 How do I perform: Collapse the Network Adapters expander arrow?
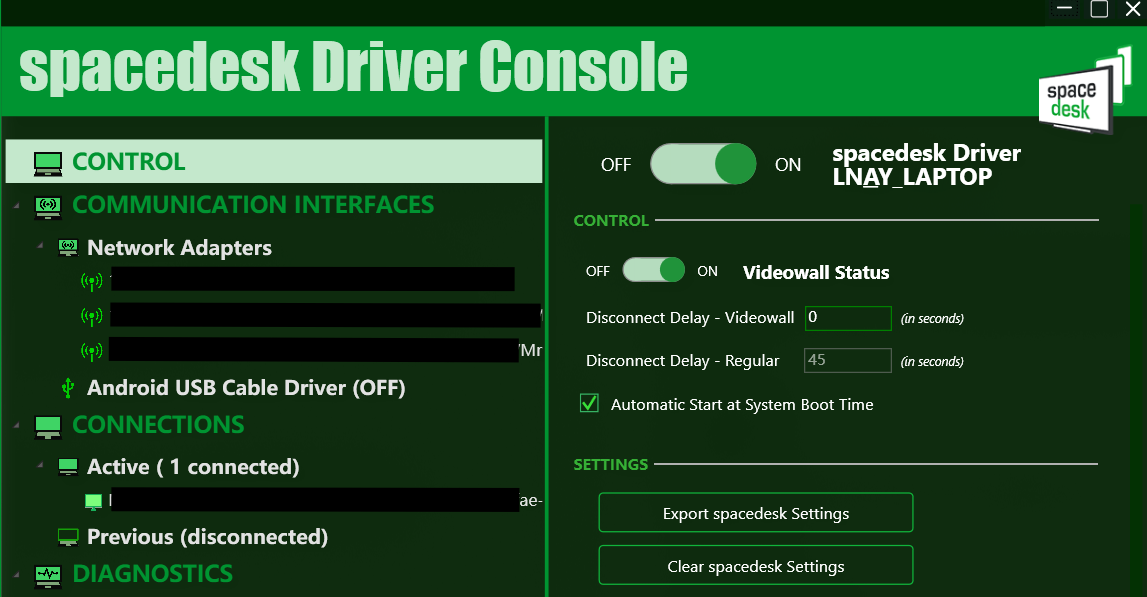click(40, 247)
